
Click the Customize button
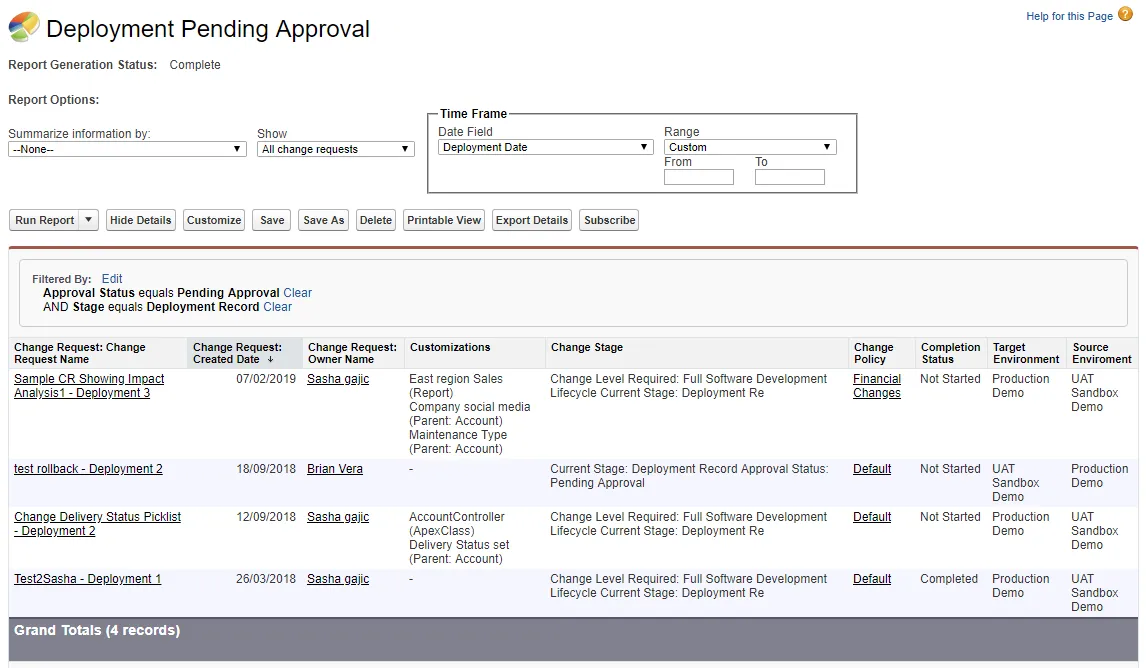point(213,220)
